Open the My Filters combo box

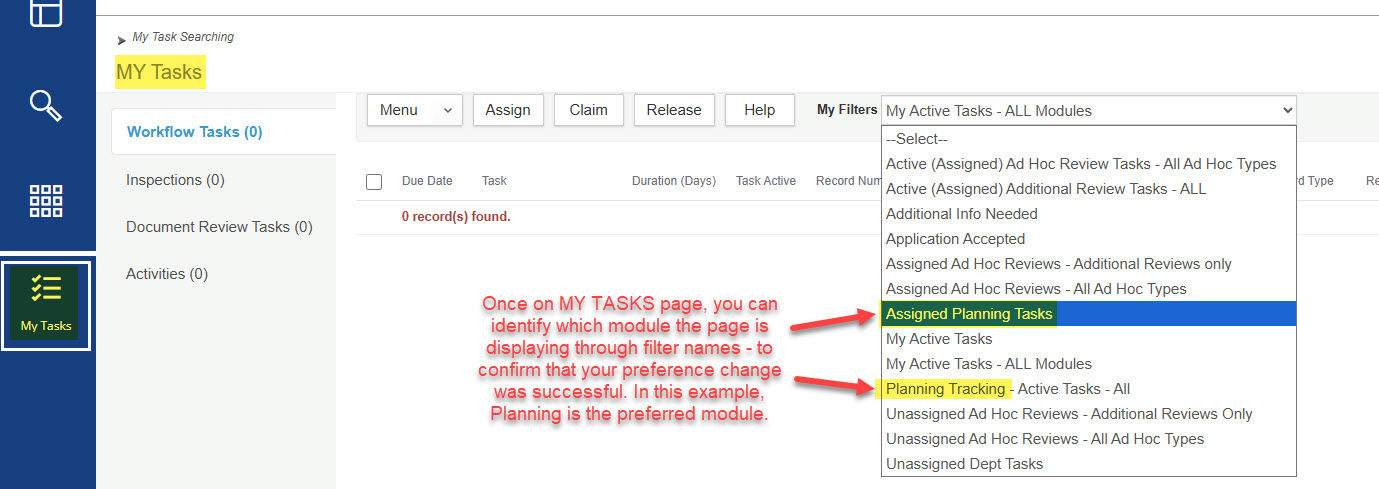click(1087, 110)
